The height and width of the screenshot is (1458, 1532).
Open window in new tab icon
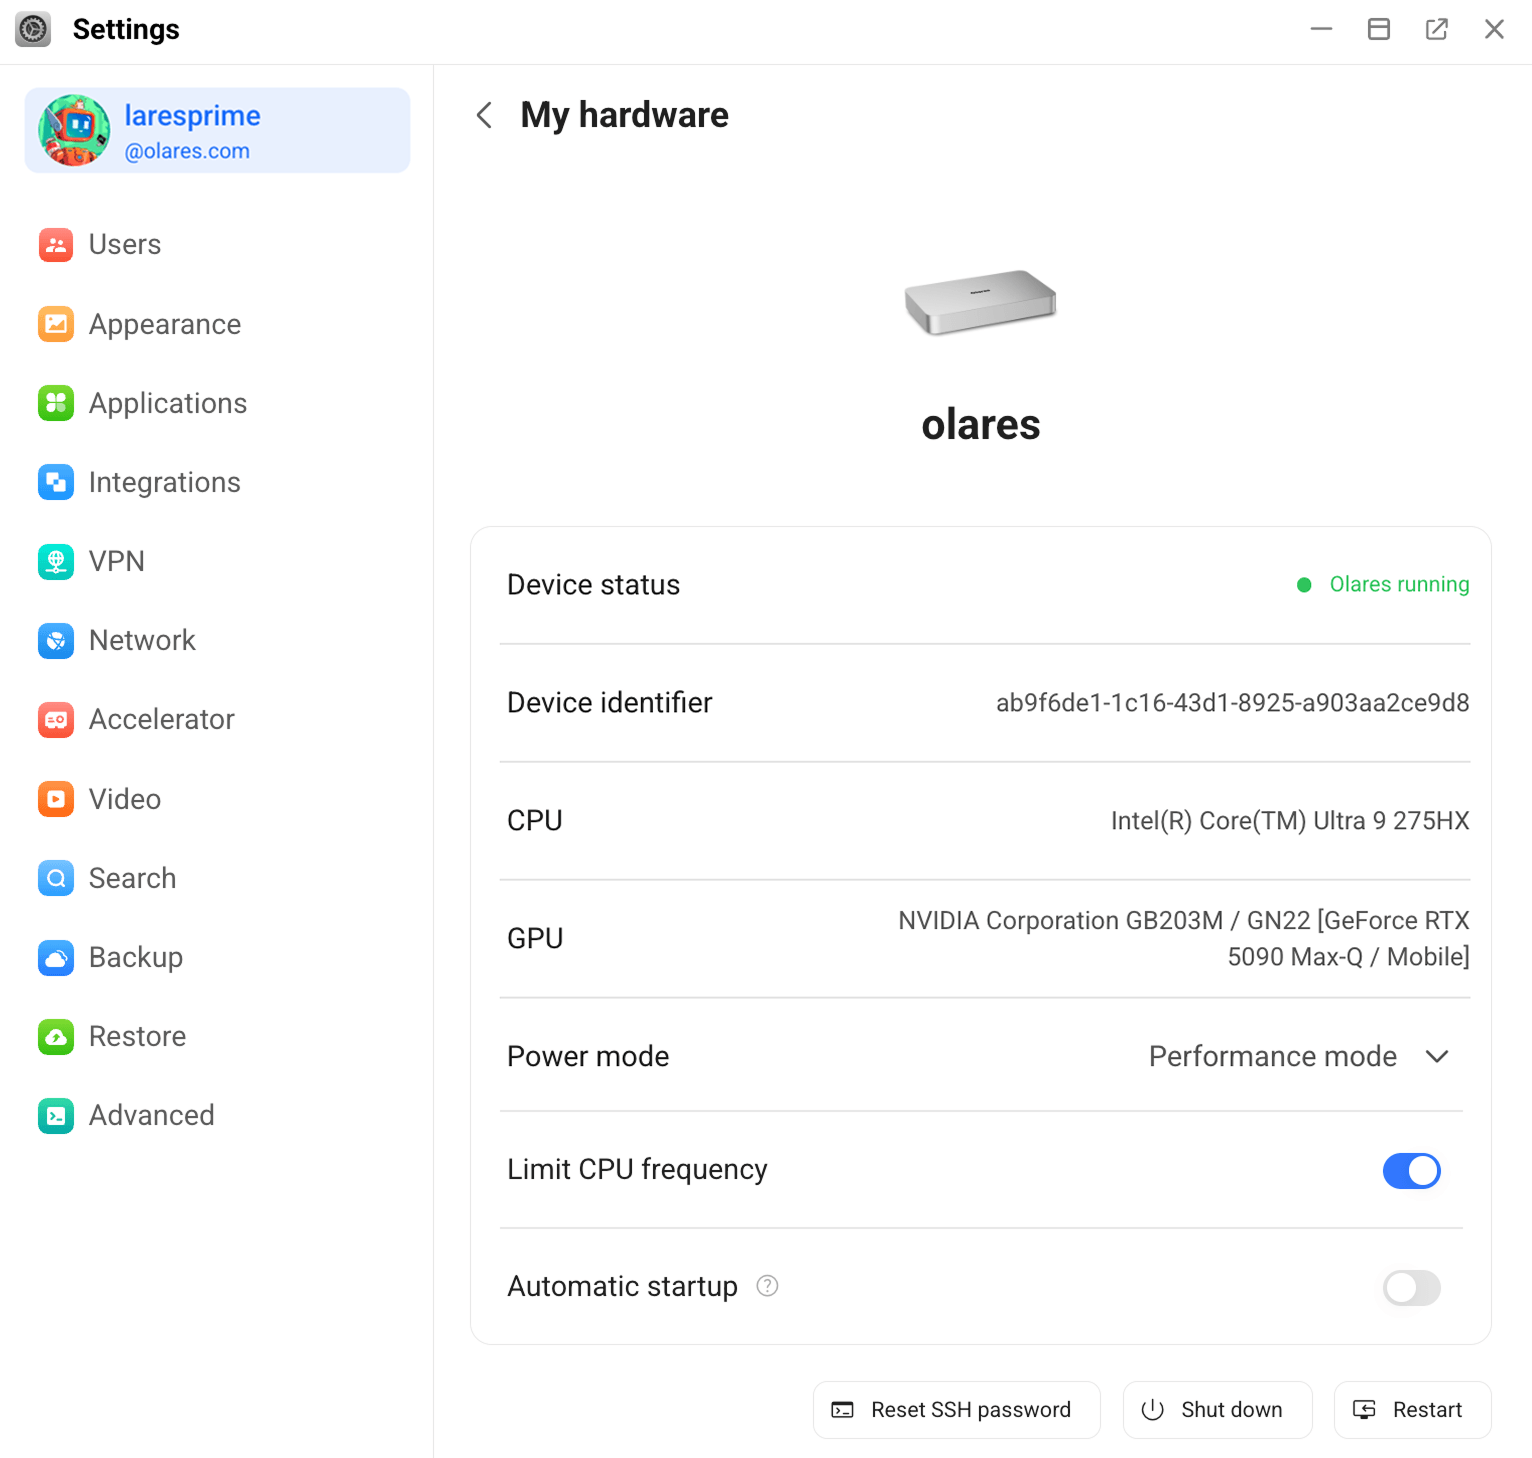(1437, 29)
